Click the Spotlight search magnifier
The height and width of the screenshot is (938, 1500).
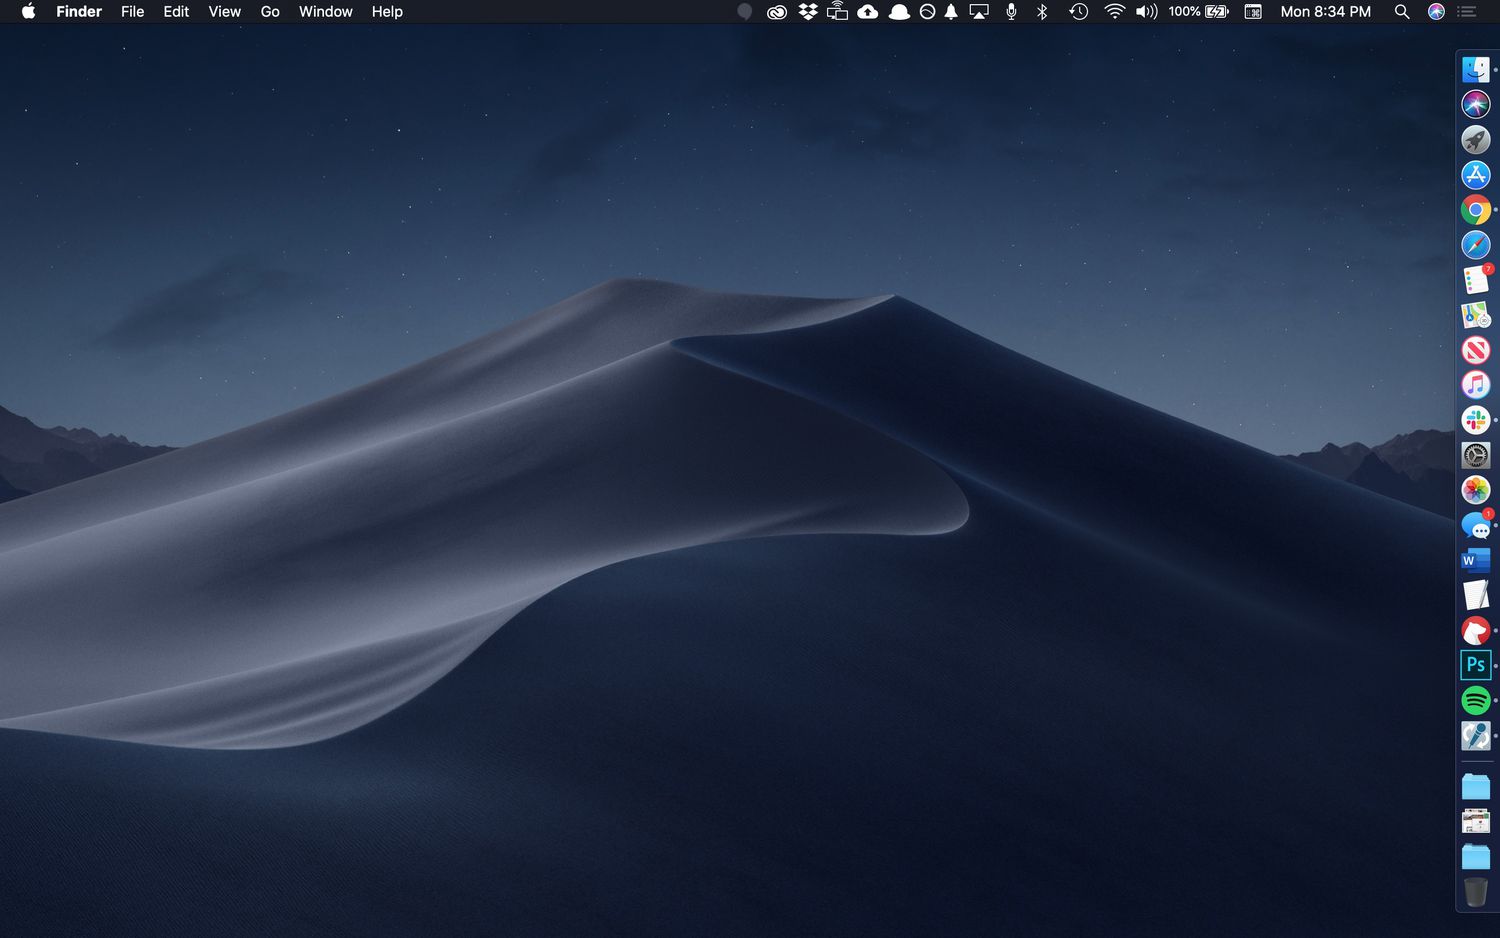pyautogui.click(x=1402, y=12)
